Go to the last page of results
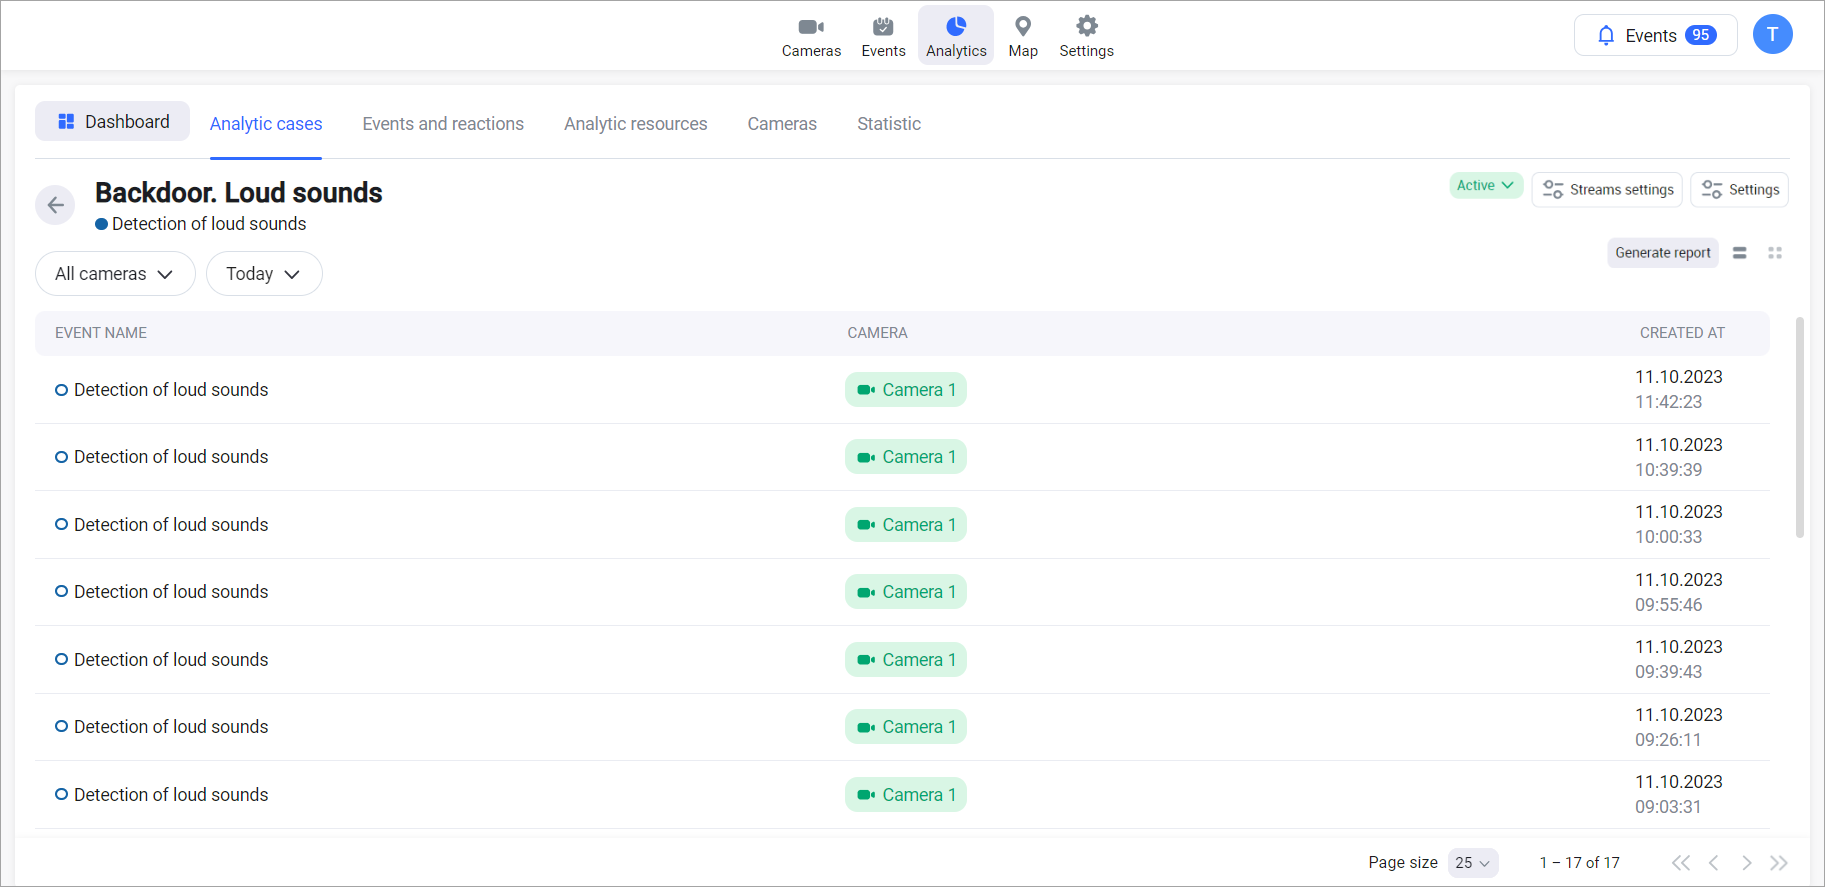The width and height of the screenshot is (1825, 887). click(1779, 863)
